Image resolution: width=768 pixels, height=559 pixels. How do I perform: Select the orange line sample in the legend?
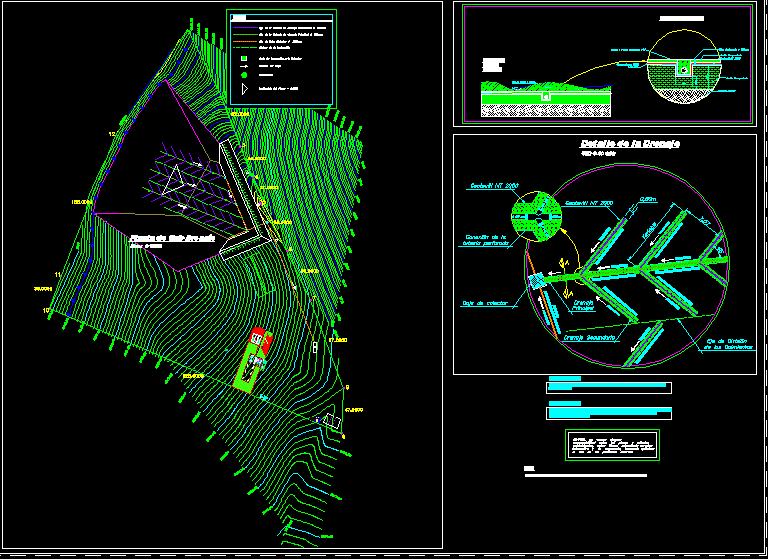(245, 42)
